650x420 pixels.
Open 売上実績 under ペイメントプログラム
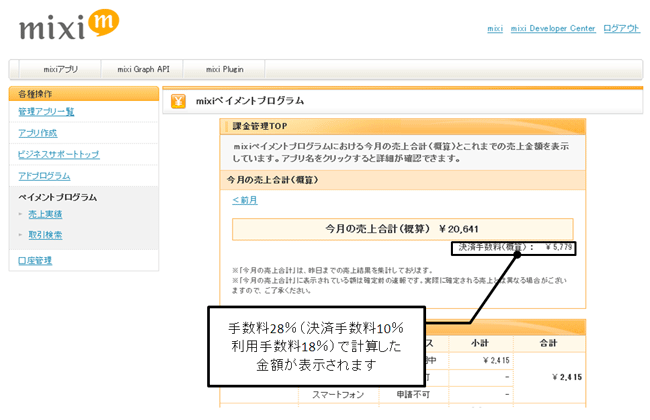[x=45, y=214]
